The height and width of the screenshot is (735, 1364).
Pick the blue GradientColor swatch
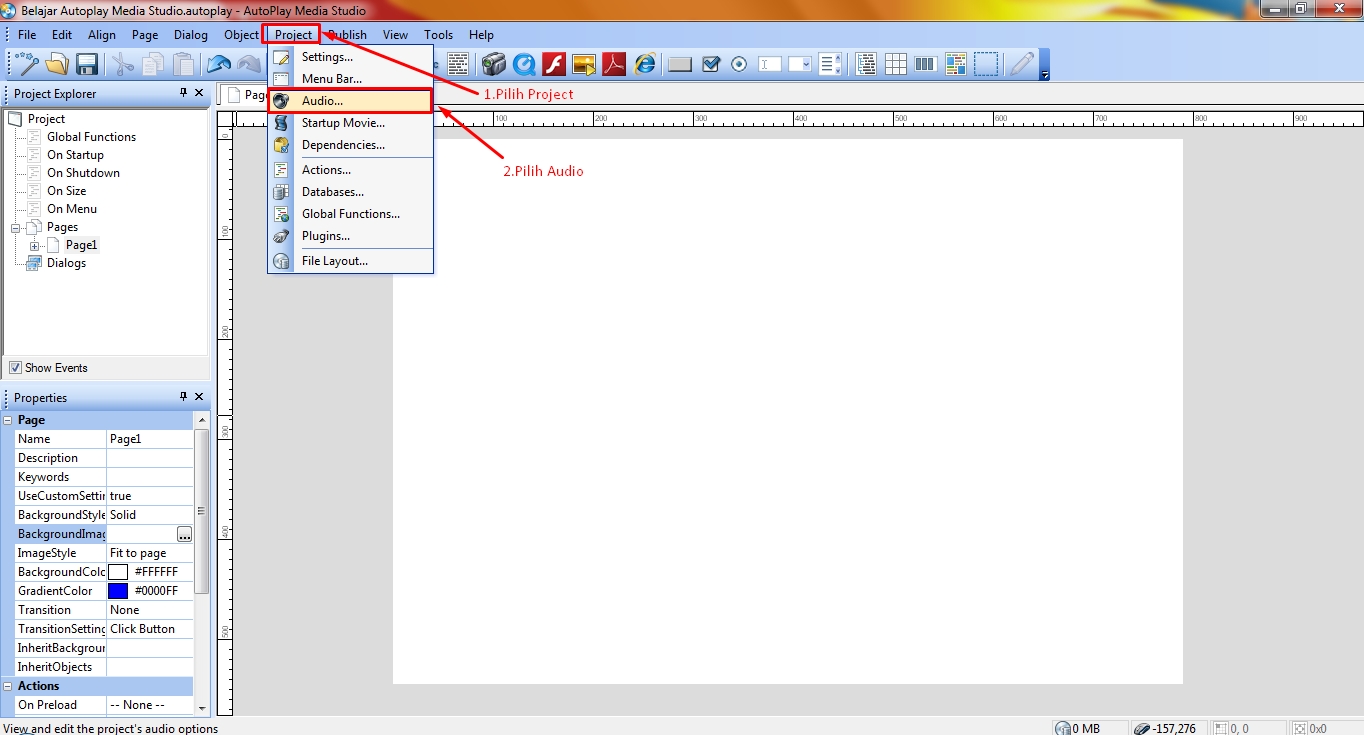(118, 591)
